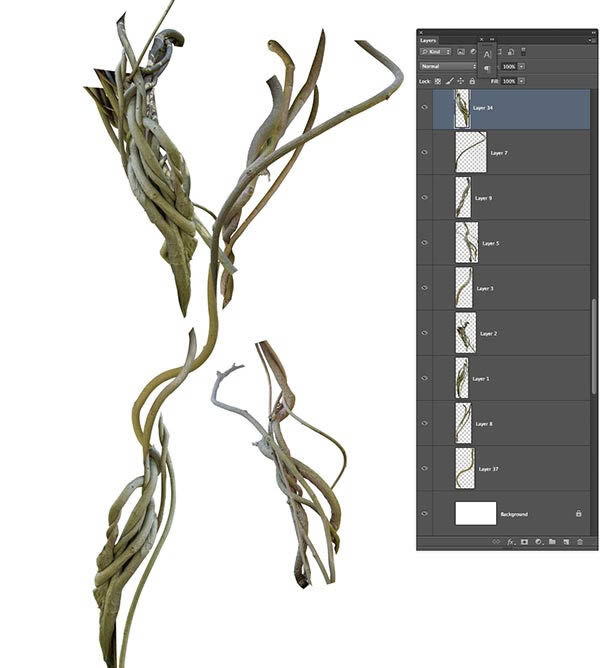600x668 pixels.
Task: Toggle adjustment layer filter icon
Action: click(x=473, y=52)
